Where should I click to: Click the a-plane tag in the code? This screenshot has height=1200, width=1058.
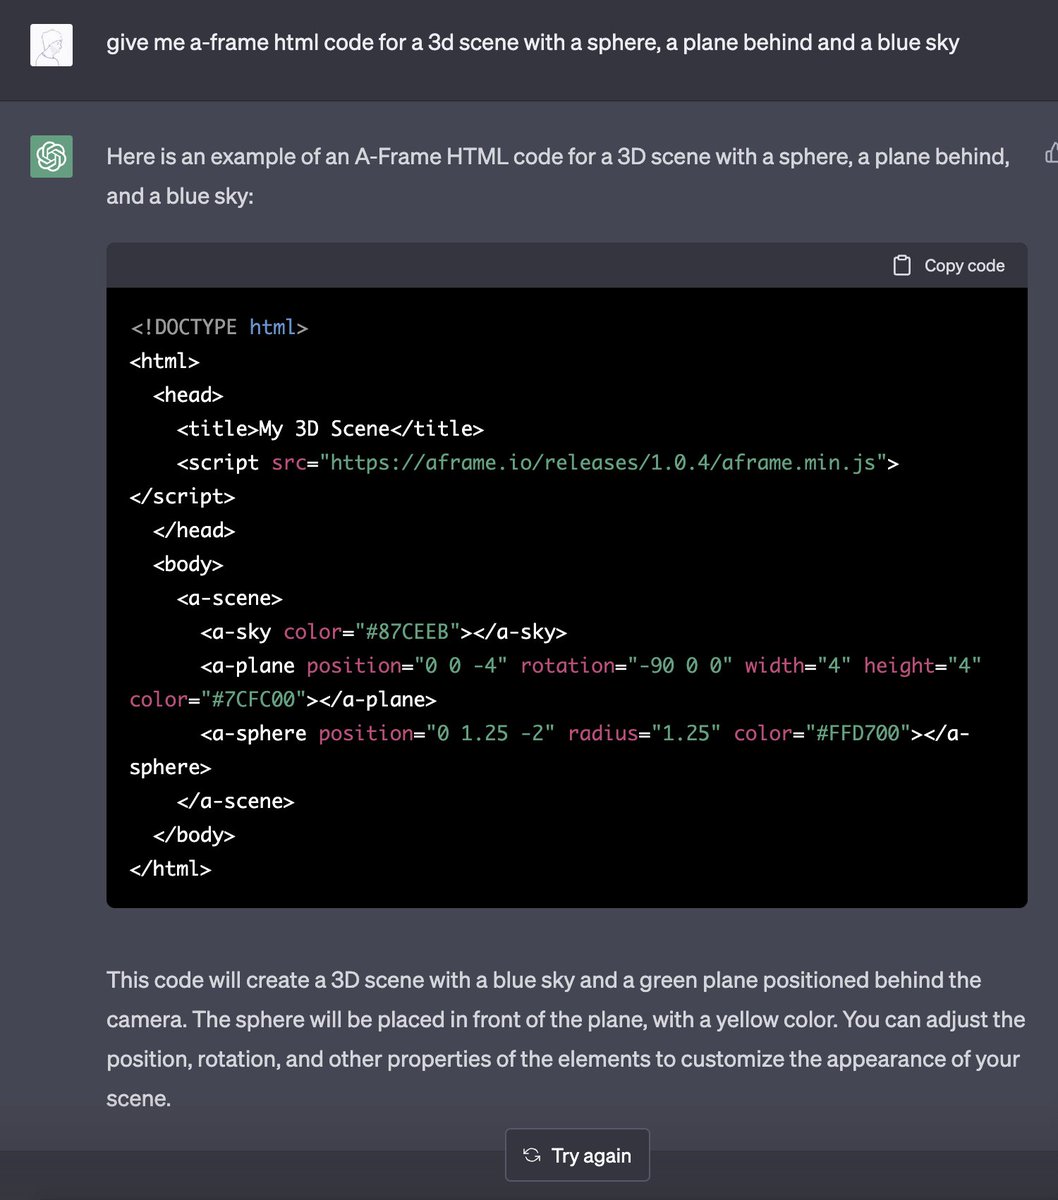[249, 665]
